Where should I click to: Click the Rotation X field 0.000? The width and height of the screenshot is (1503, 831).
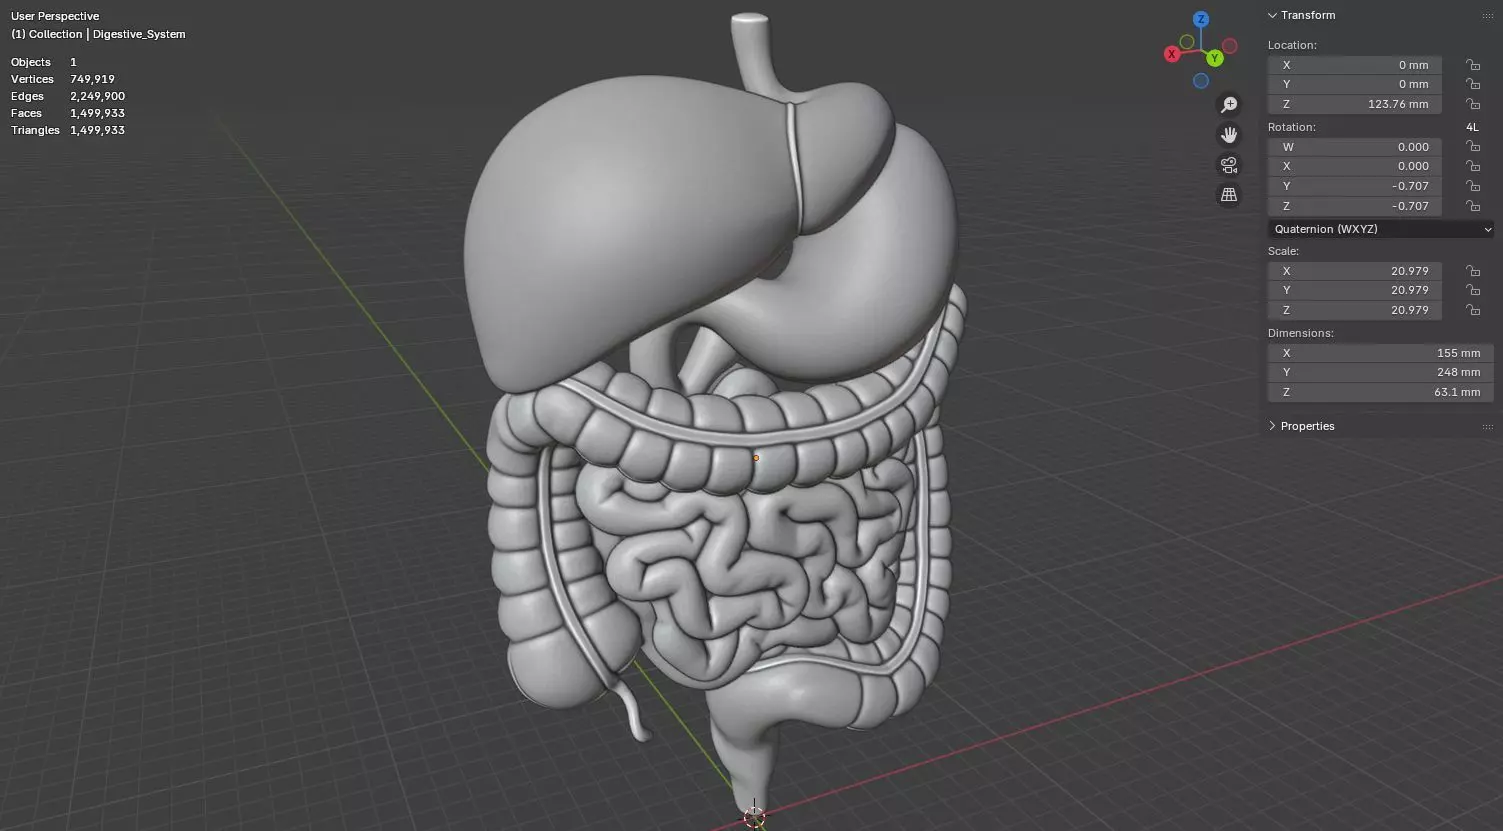point(1355,166)
